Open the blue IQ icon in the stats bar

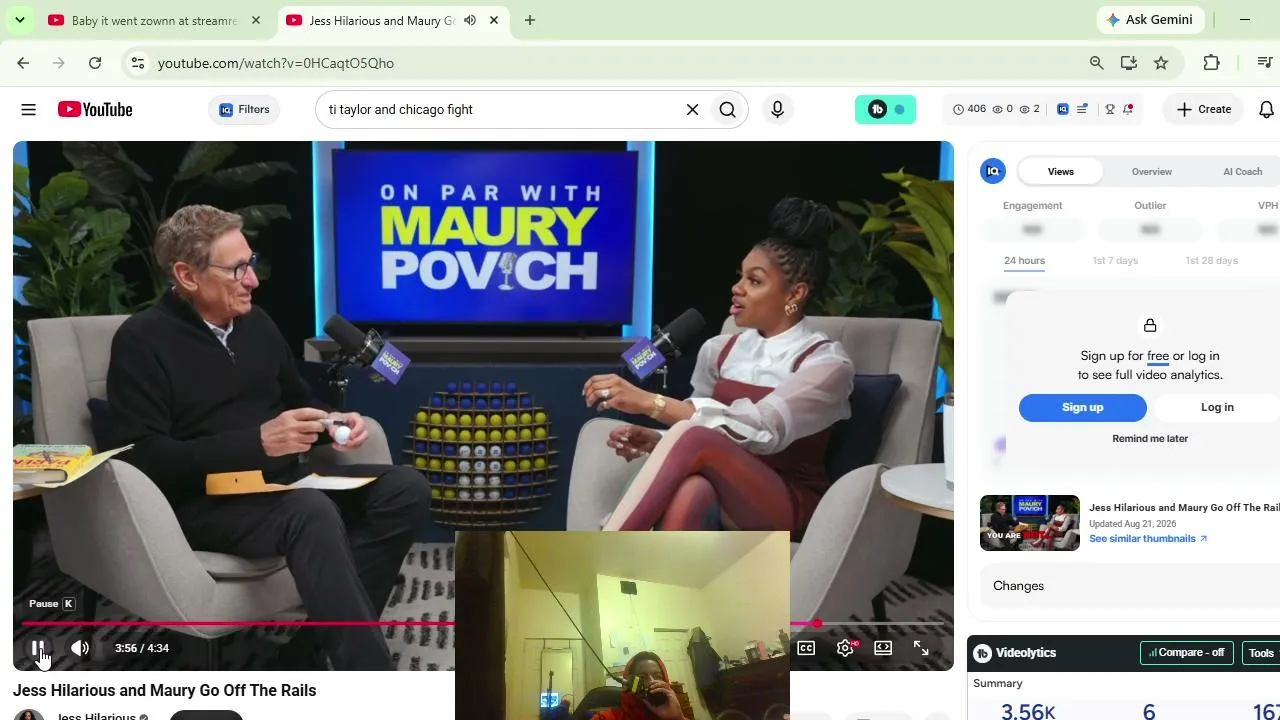[1063, 109]
